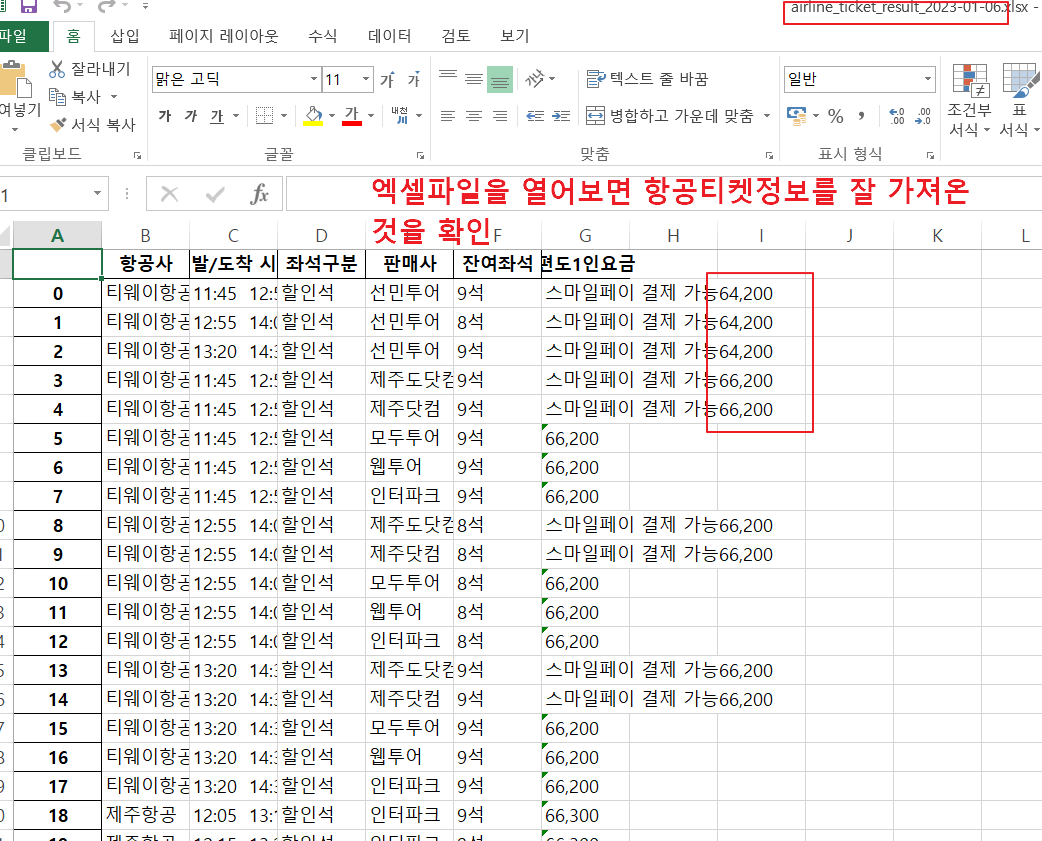Click the formula bar confirm check icon
Image resolution: width=1042 pixels, height=841 pixels.
pyautogui.click(x=215, y=195)
